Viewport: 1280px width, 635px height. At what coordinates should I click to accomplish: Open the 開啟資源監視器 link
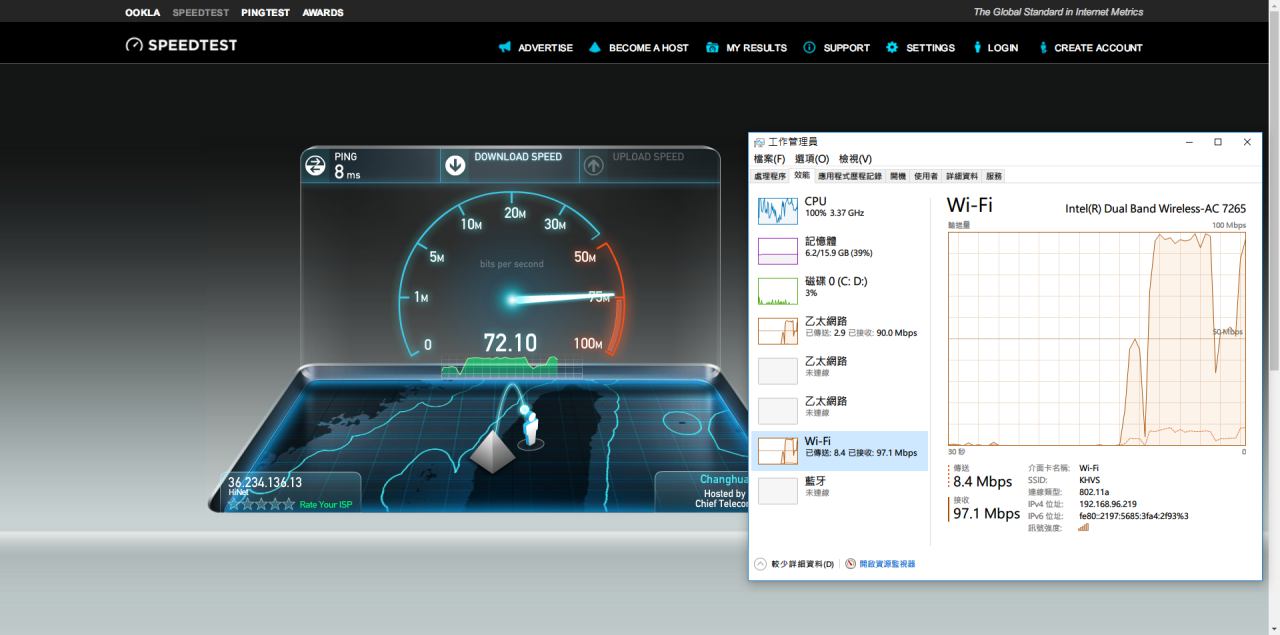point(887,564)
